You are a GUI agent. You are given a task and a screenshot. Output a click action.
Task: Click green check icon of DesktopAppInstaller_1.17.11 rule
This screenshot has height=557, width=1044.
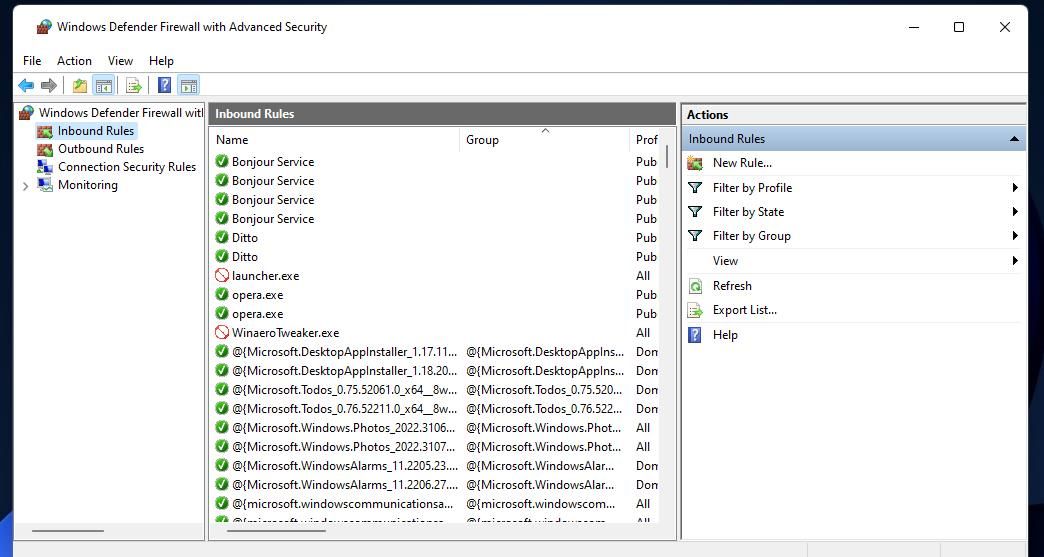tap(222, 351)
